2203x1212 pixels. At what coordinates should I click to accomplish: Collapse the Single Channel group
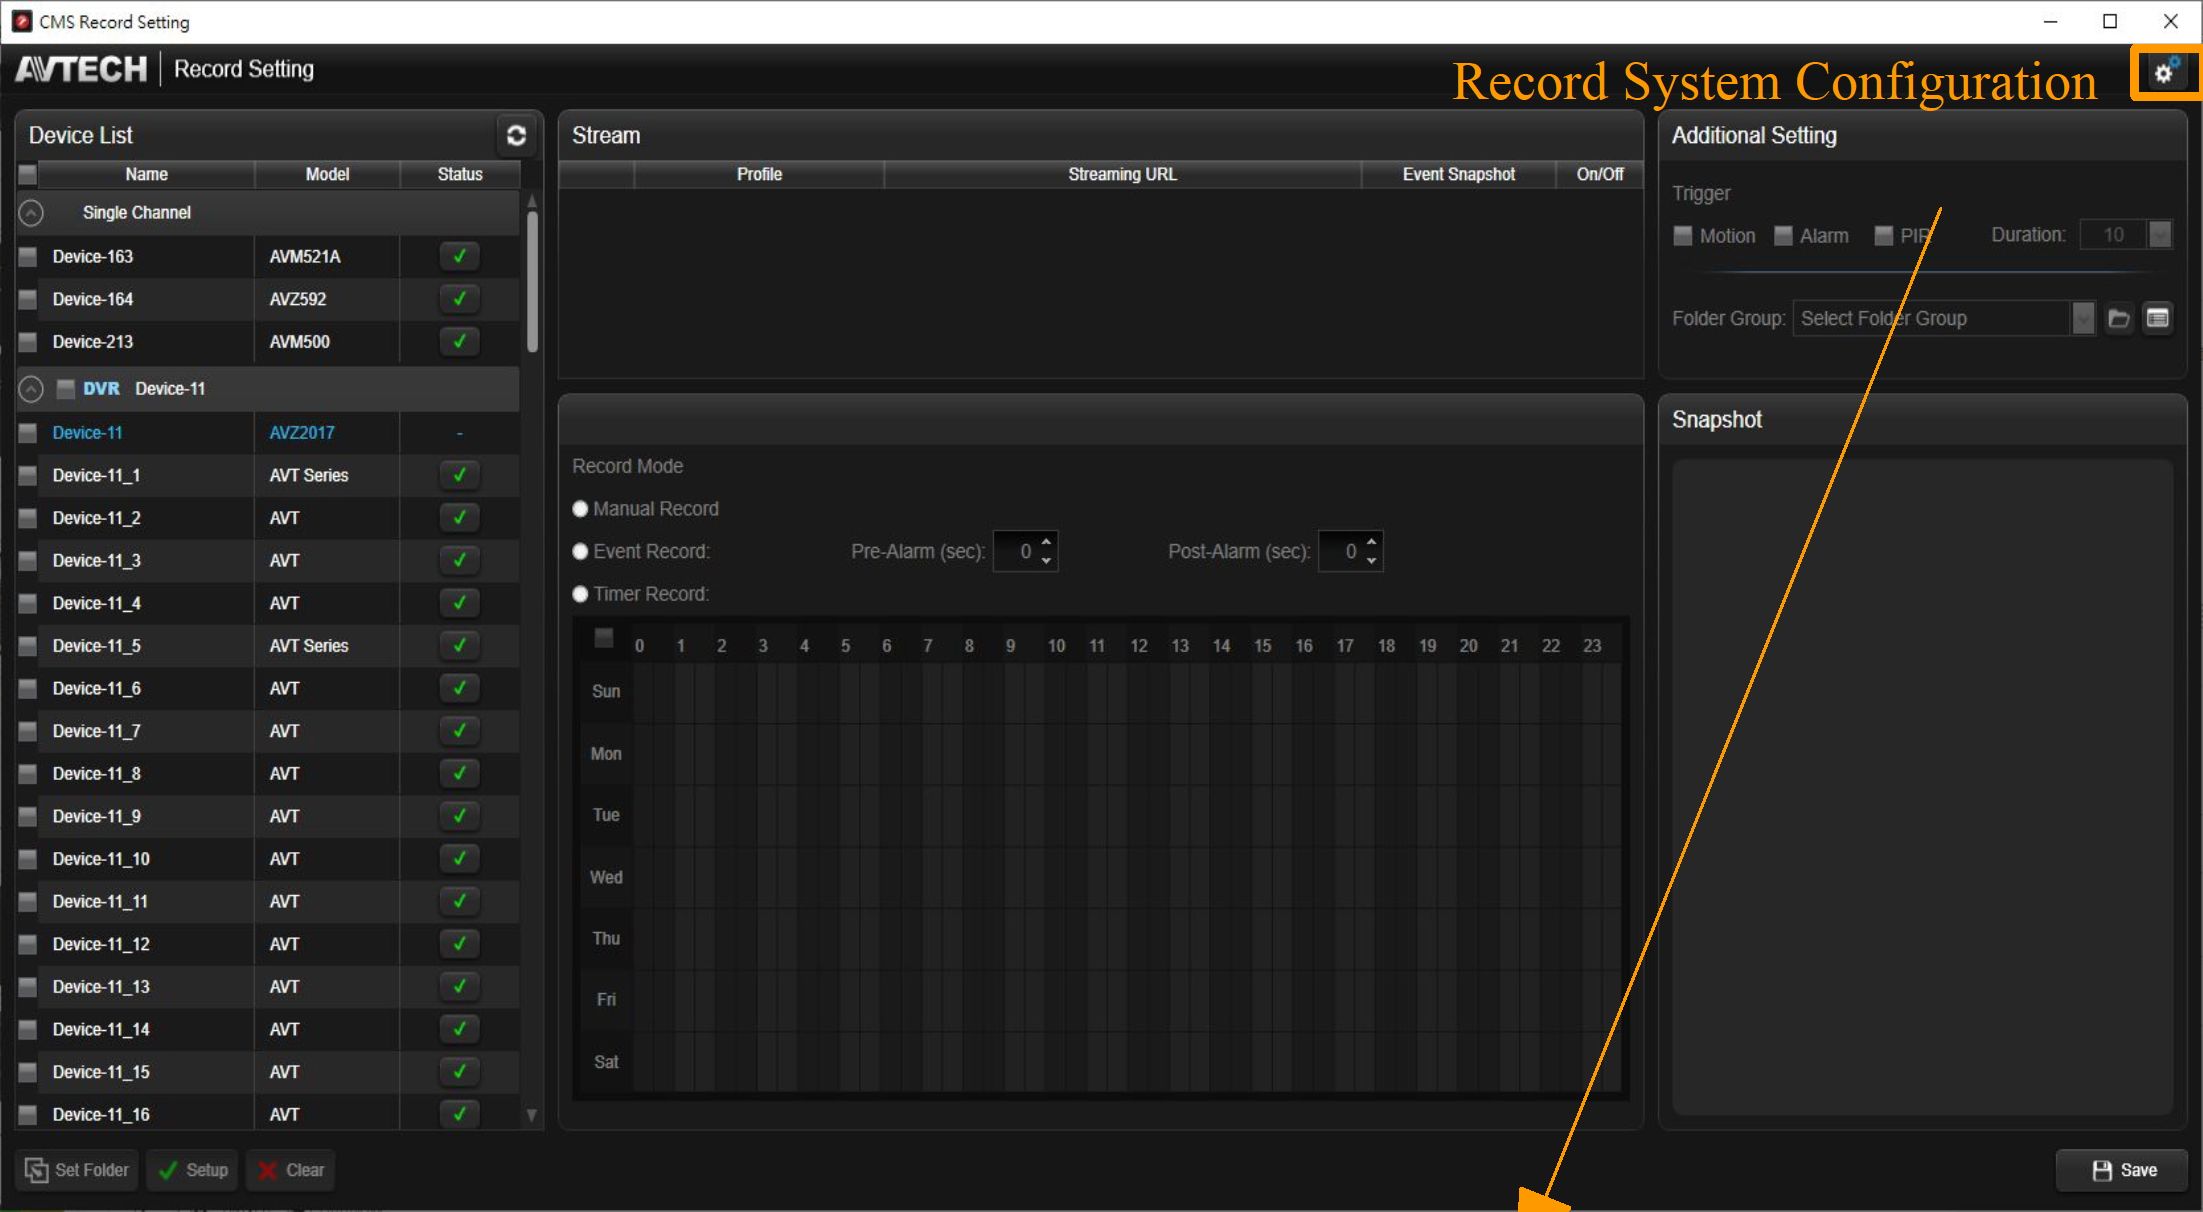pos(32,213)
